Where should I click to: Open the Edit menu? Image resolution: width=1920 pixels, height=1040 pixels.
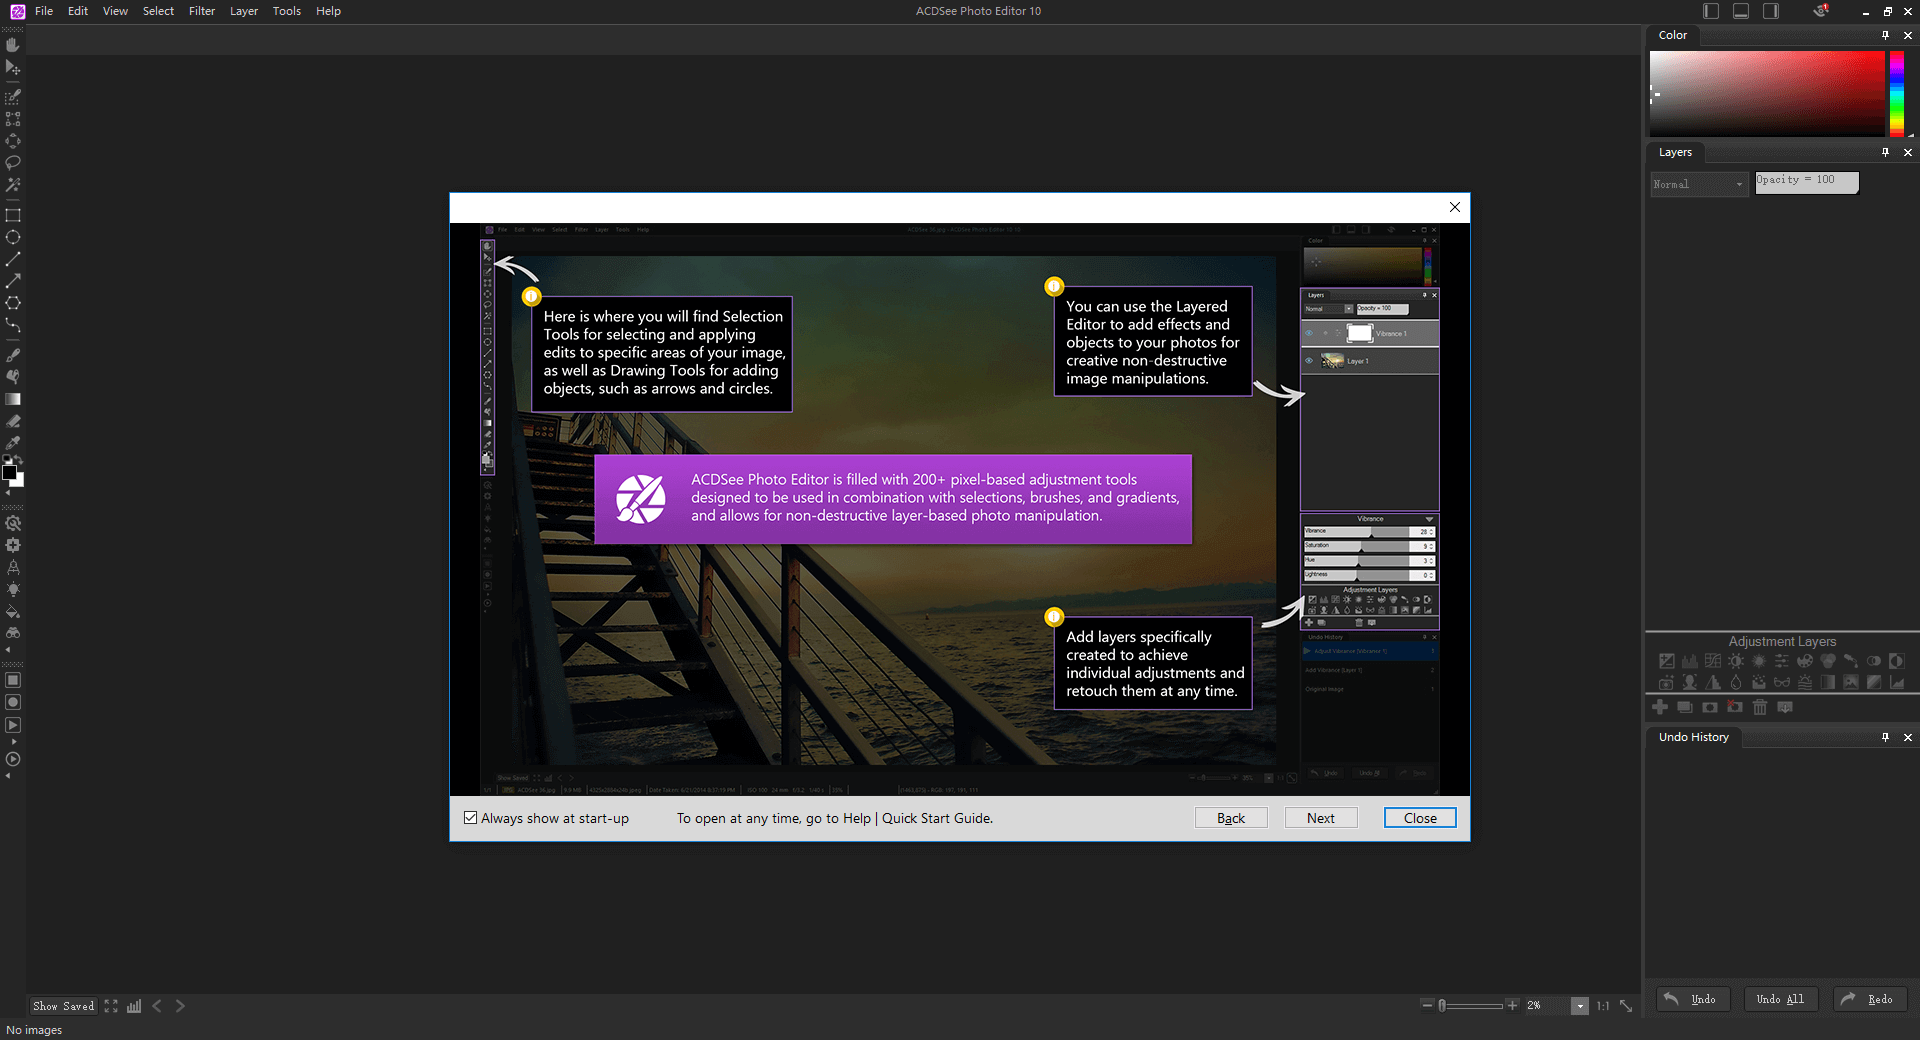78,11
